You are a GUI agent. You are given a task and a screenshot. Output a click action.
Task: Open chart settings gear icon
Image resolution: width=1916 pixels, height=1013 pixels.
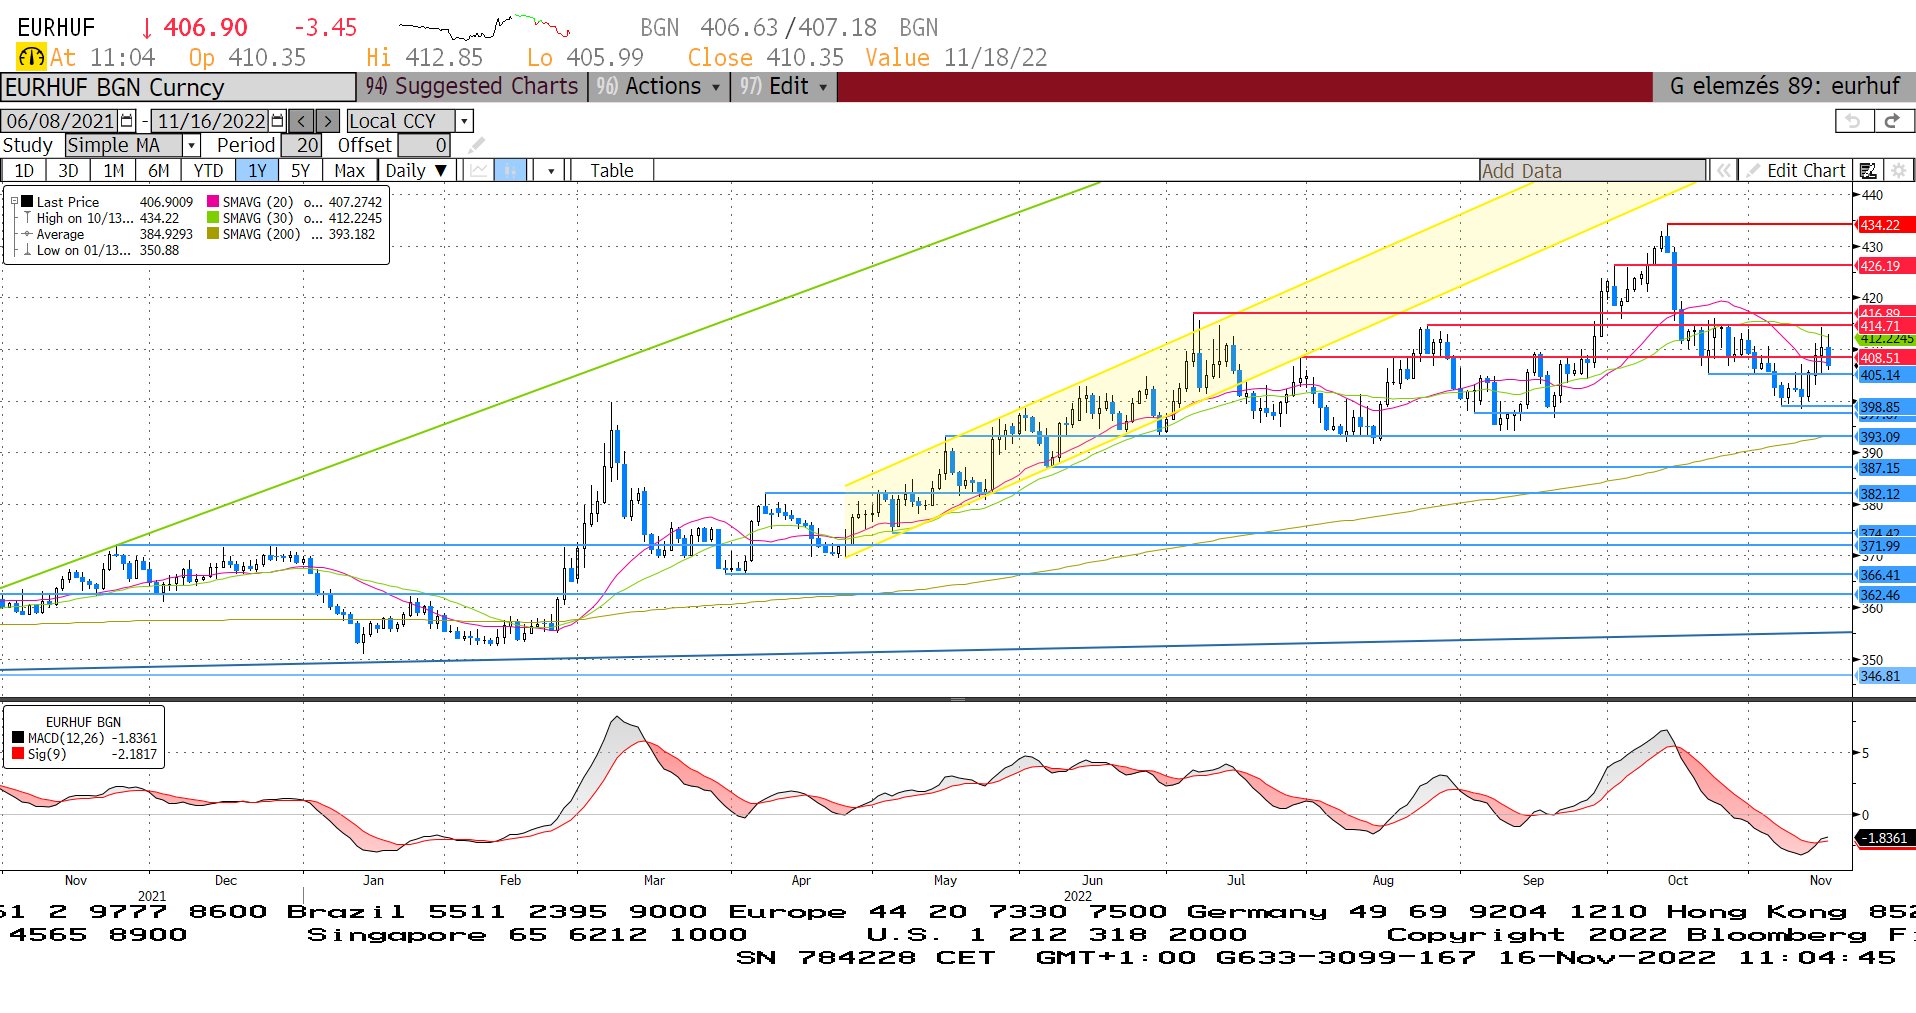1898,171
